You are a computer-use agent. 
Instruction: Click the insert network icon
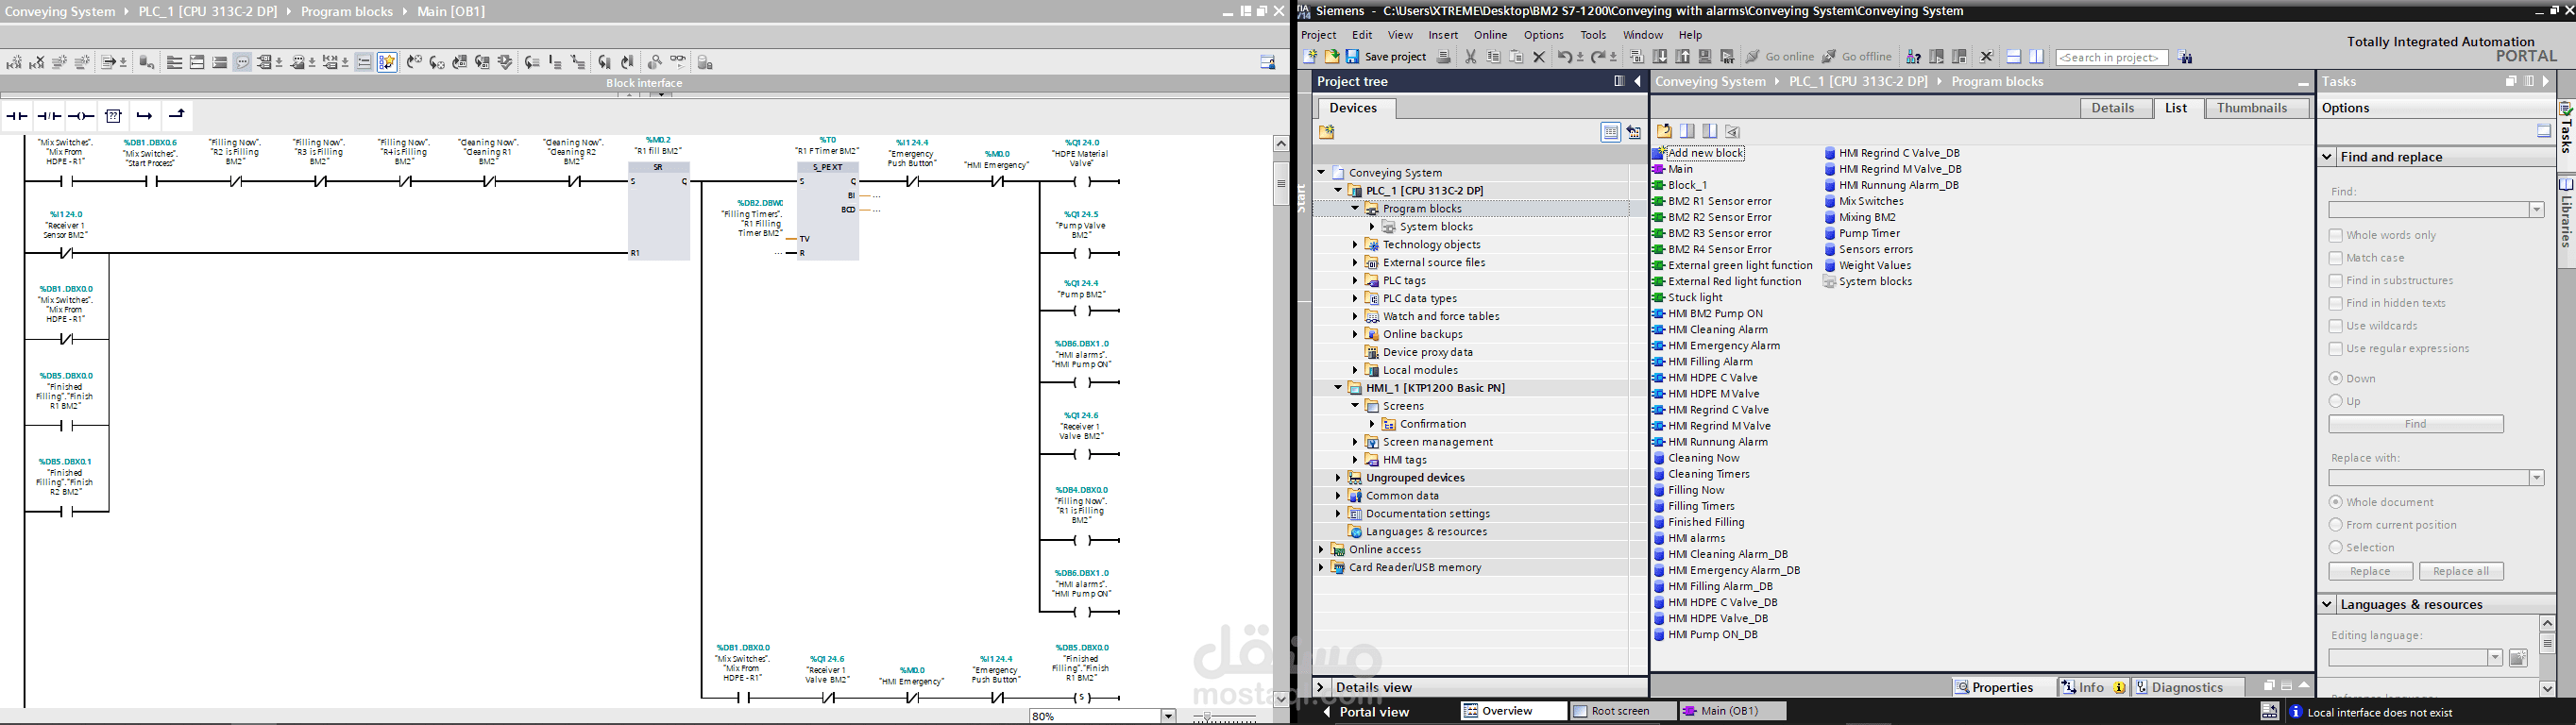click(14, 62)
